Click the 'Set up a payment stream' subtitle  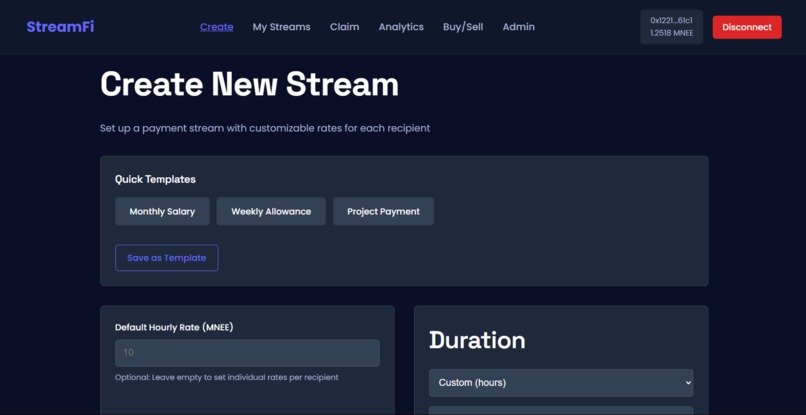pos(265,128)
